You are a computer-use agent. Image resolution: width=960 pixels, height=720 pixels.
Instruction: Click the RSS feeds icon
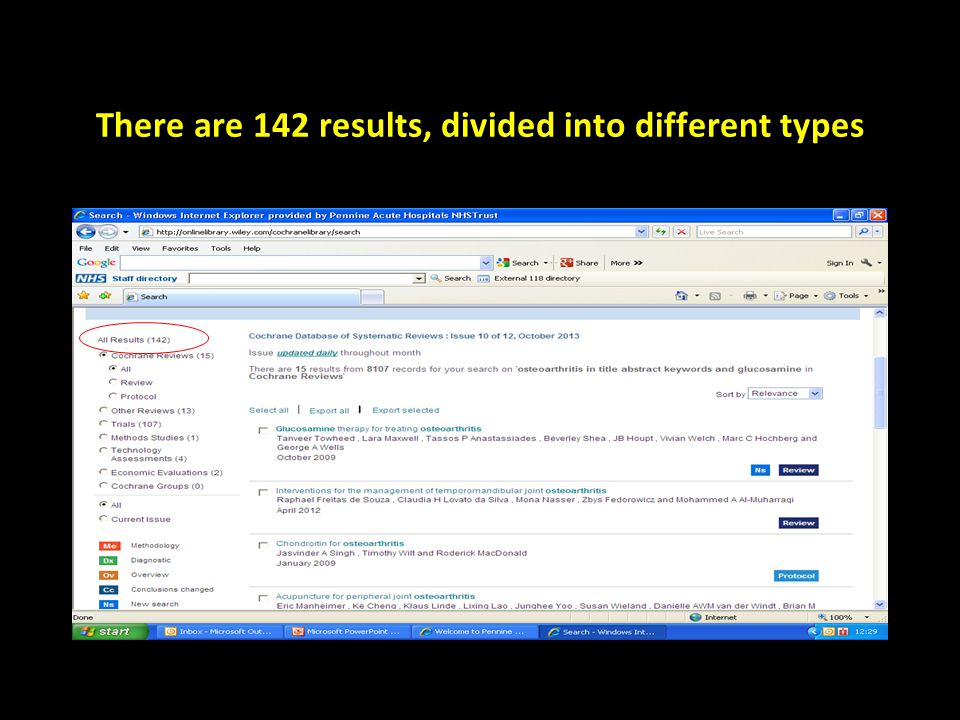pyautogui.click(x=714, y=296)
